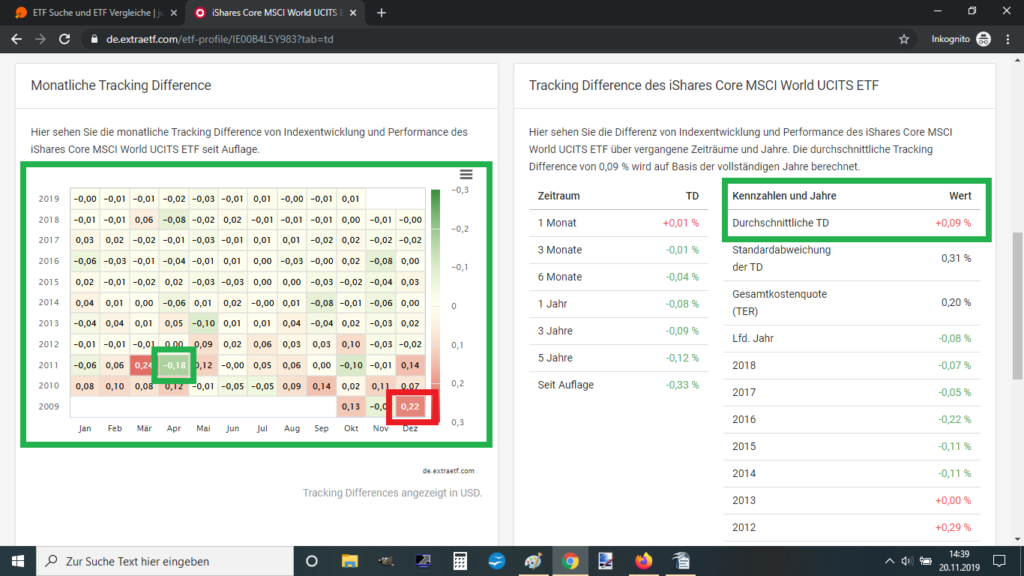
Task: Click the 'Tracking Differences angezeigt in USD.' note
Action: coord(392,493)
